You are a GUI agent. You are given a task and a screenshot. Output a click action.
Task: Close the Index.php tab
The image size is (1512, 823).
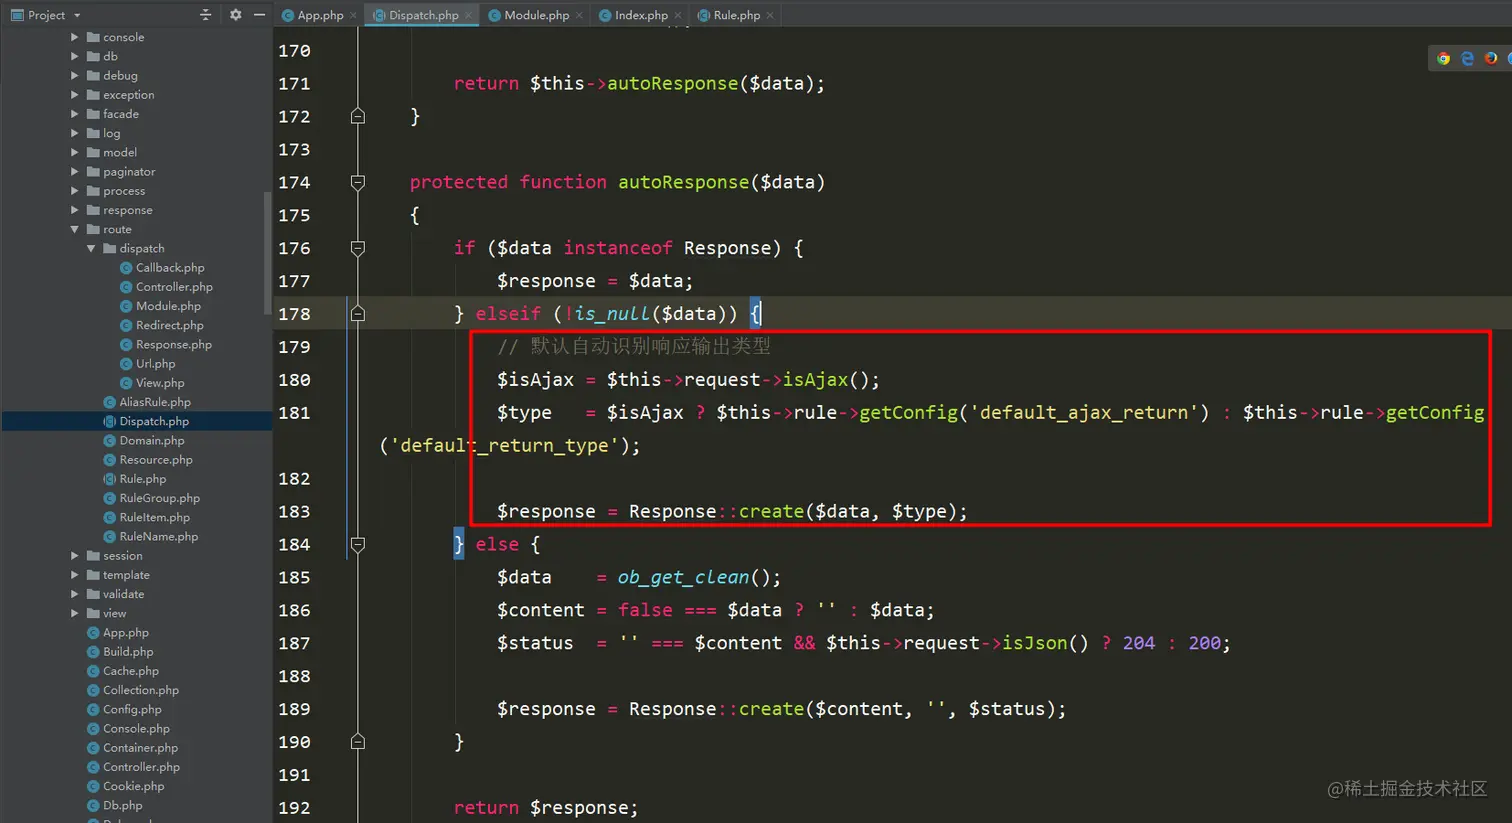point(677,16)
